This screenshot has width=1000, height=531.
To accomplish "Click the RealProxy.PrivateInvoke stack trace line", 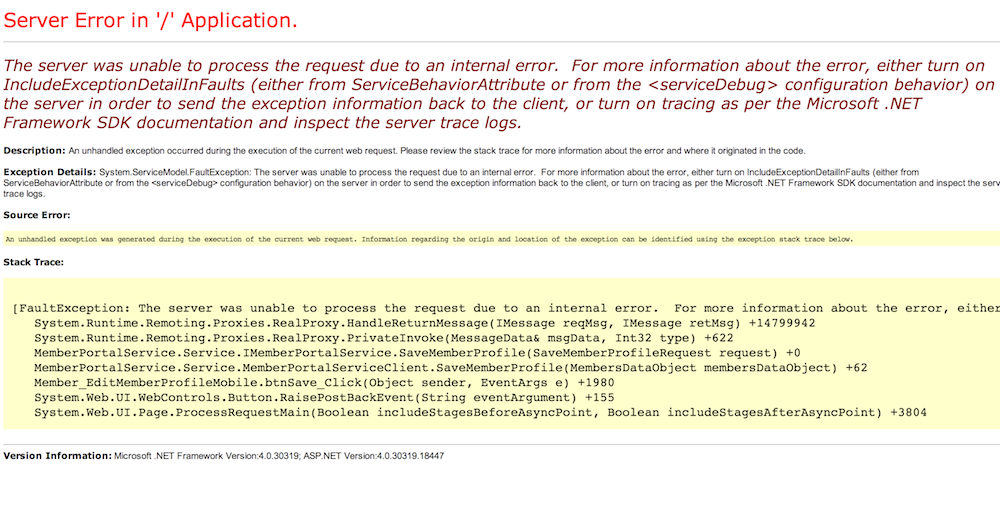I will tap(380, 339).
